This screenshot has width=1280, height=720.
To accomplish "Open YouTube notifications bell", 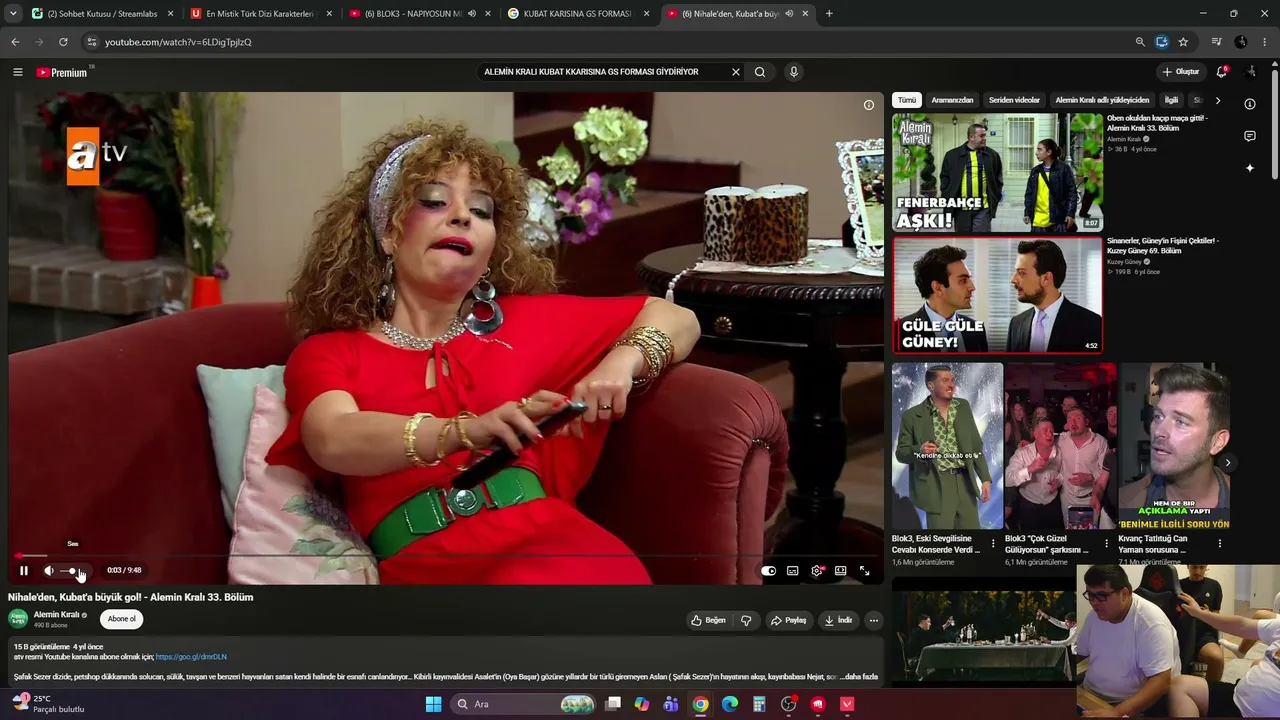I will pyautogui.click(x=1221, y=72).
